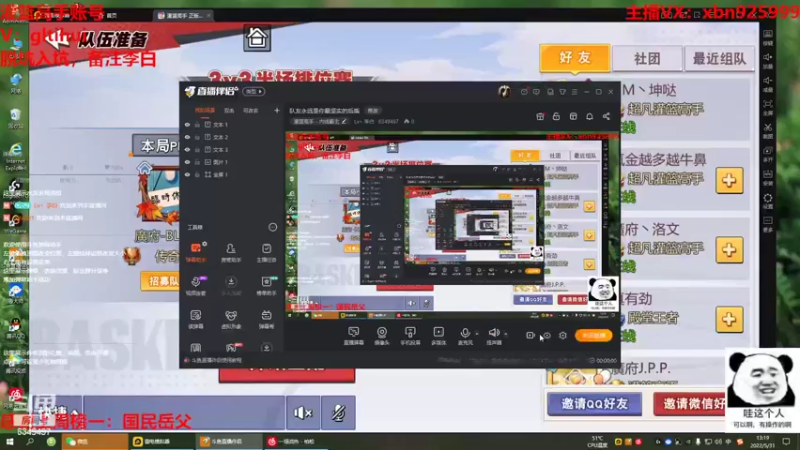
Task: Select the second scene tab above layer list
Action: pyautogui.click(x=229, y=110)
